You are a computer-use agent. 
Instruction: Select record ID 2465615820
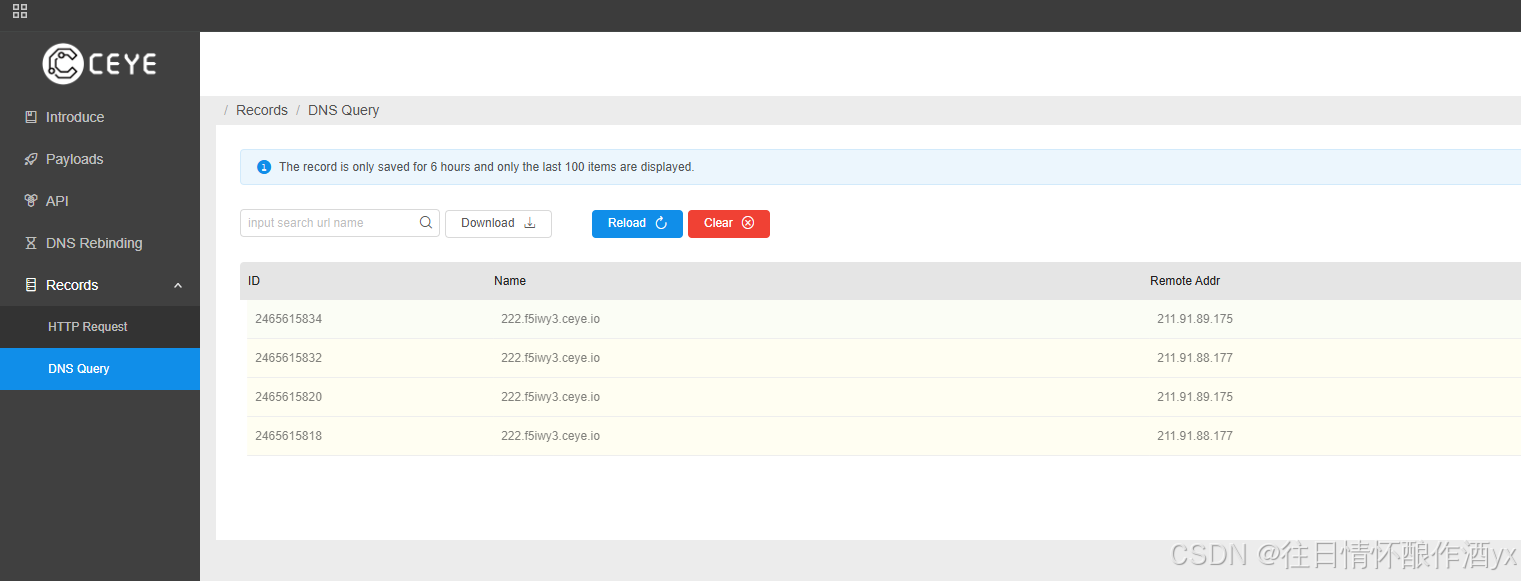(289, 397)
